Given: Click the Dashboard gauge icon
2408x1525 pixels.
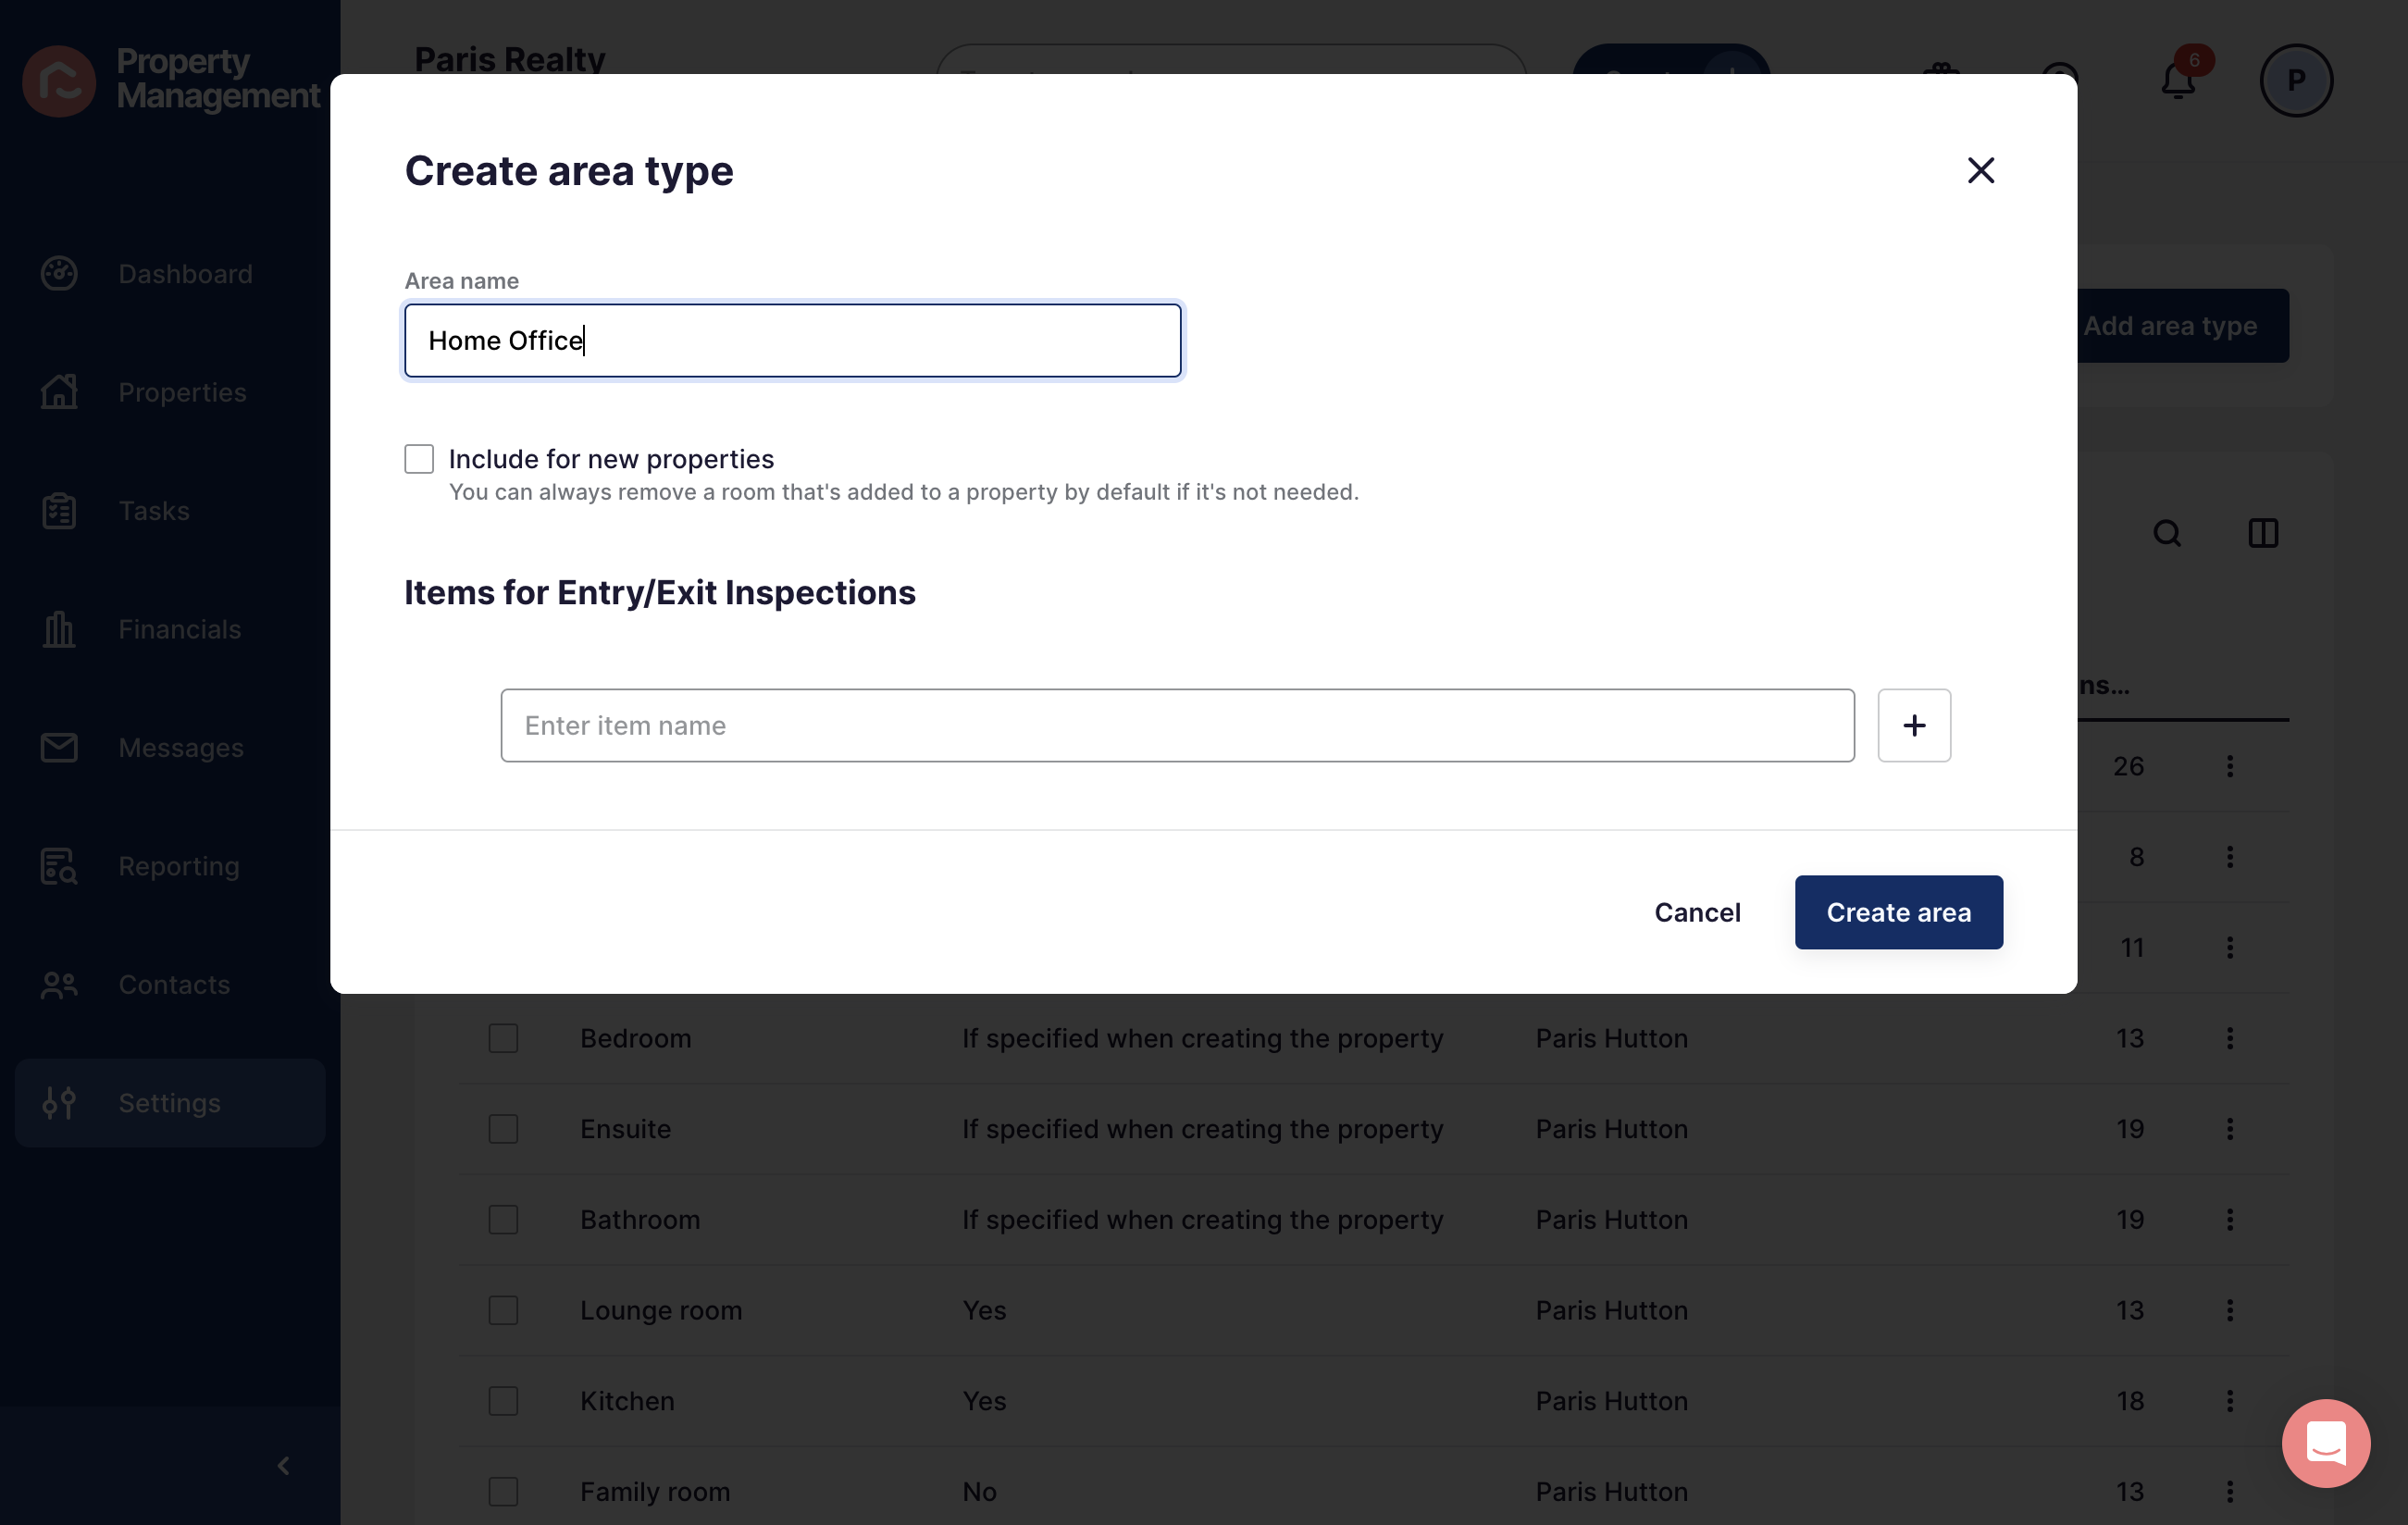Looking at the screenshot, I should tap(59, 274).
